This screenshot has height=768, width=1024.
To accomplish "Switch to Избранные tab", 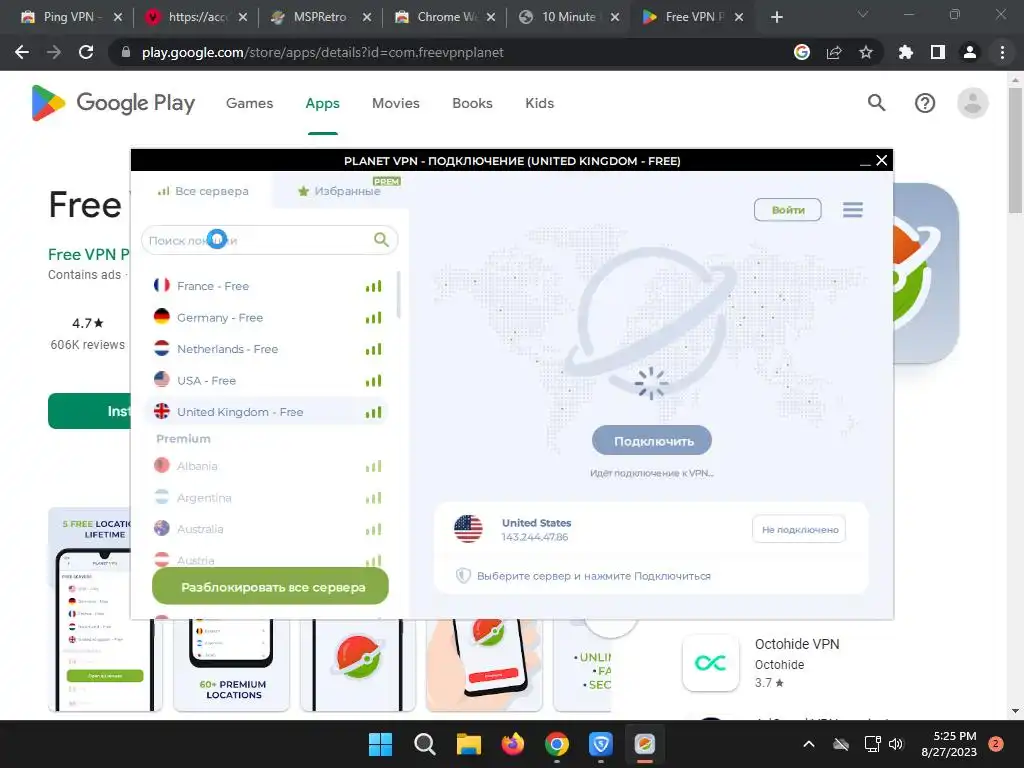I will point(339,191).
